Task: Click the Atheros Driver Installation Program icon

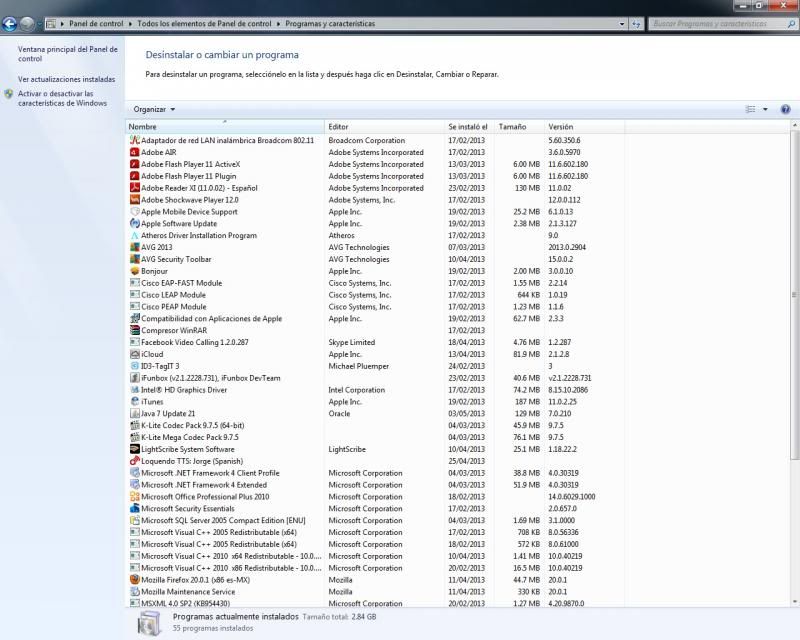Action: click(x=135, y=235)
